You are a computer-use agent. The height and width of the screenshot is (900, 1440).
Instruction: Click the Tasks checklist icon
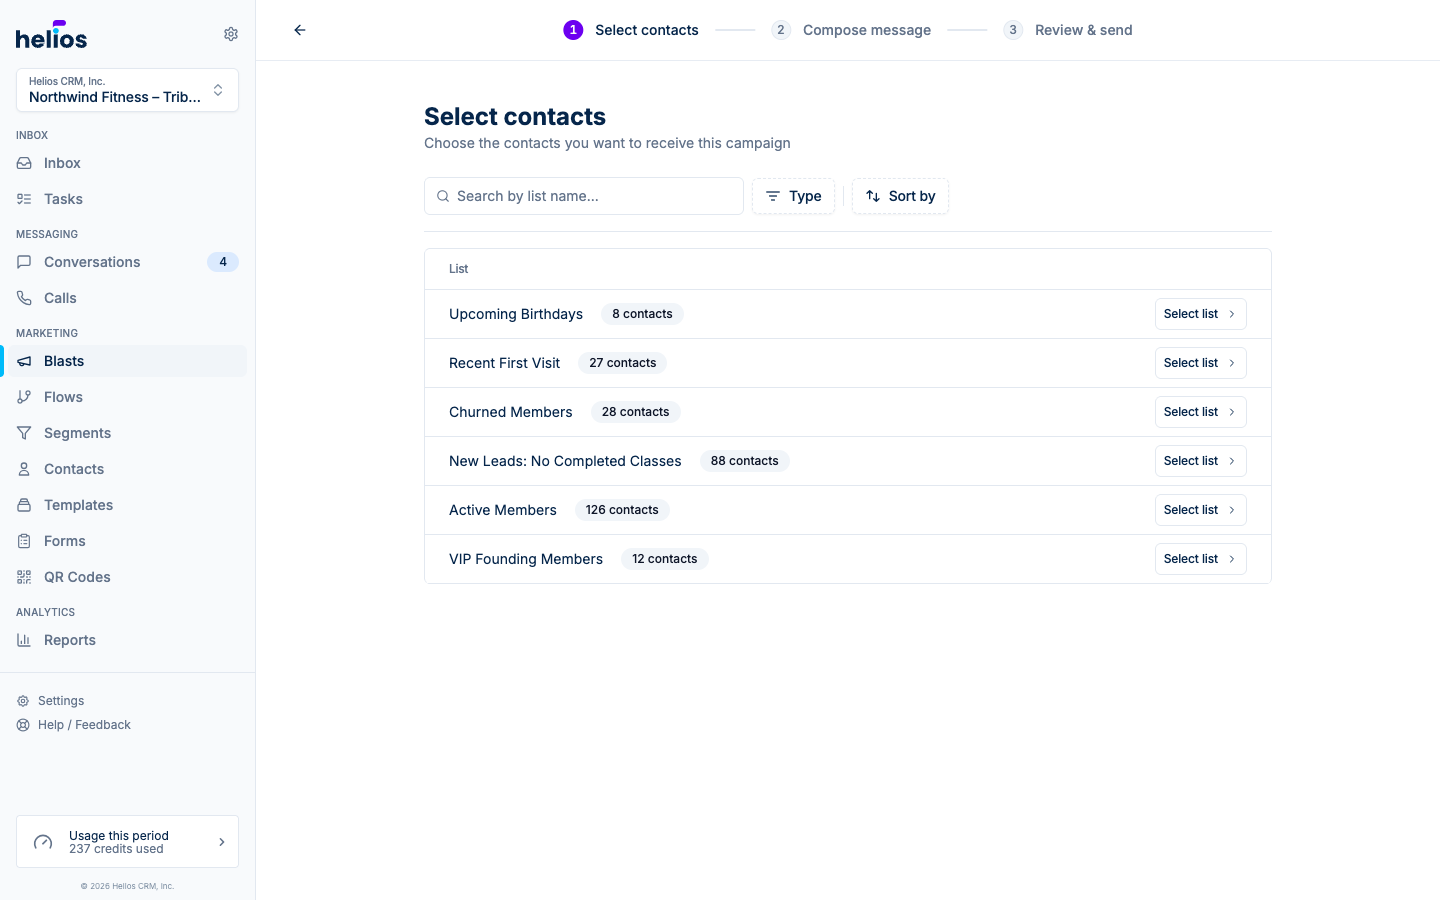tap(24, 199)
